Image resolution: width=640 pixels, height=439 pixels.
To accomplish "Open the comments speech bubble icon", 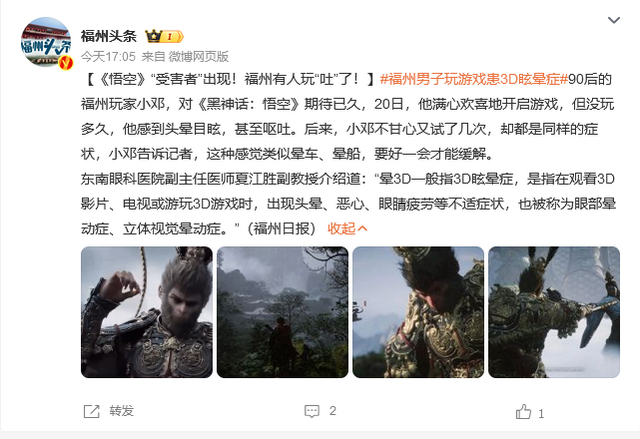I will pyautogui.click(x=312, y=411).
